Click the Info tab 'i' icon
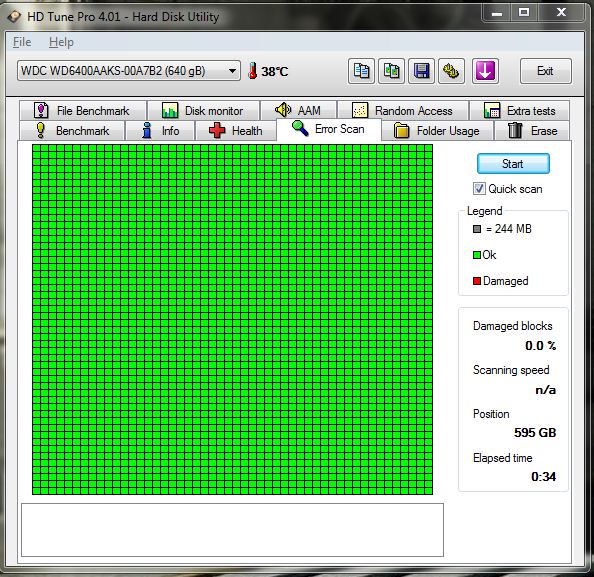 147,130
